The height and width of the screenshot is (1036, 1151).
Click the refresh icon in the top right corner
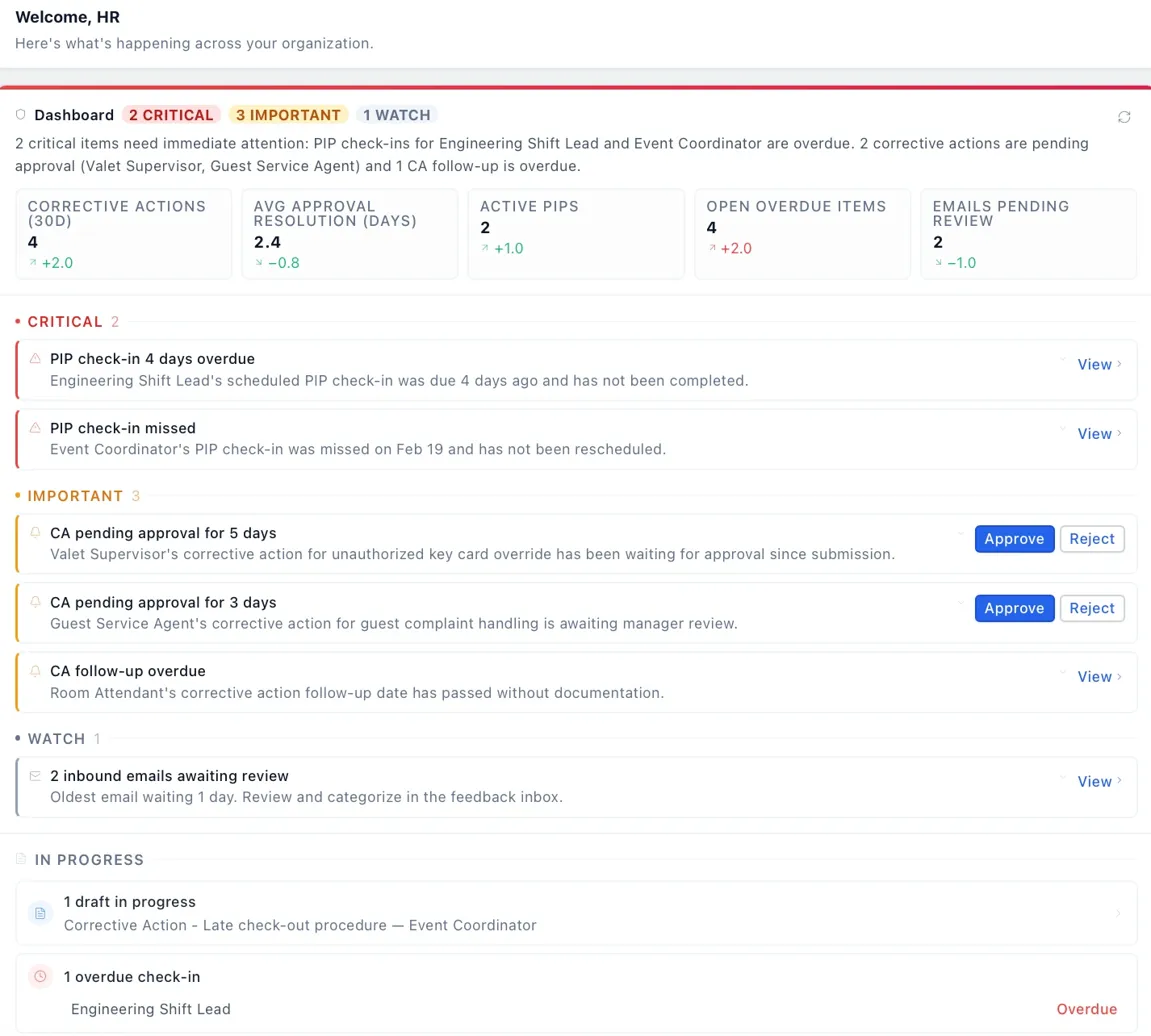(1124, 117)
